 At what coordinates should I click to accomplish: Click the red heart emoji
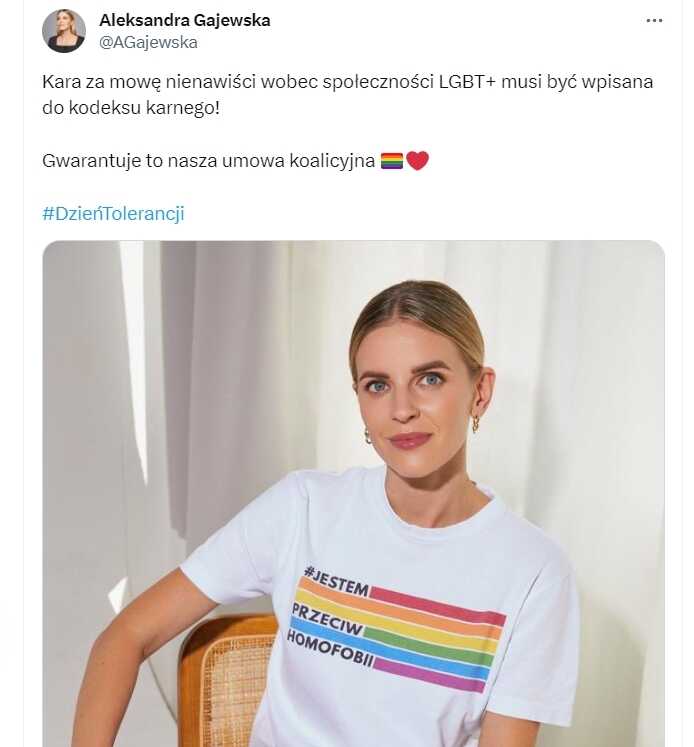[x=418, y=161]
